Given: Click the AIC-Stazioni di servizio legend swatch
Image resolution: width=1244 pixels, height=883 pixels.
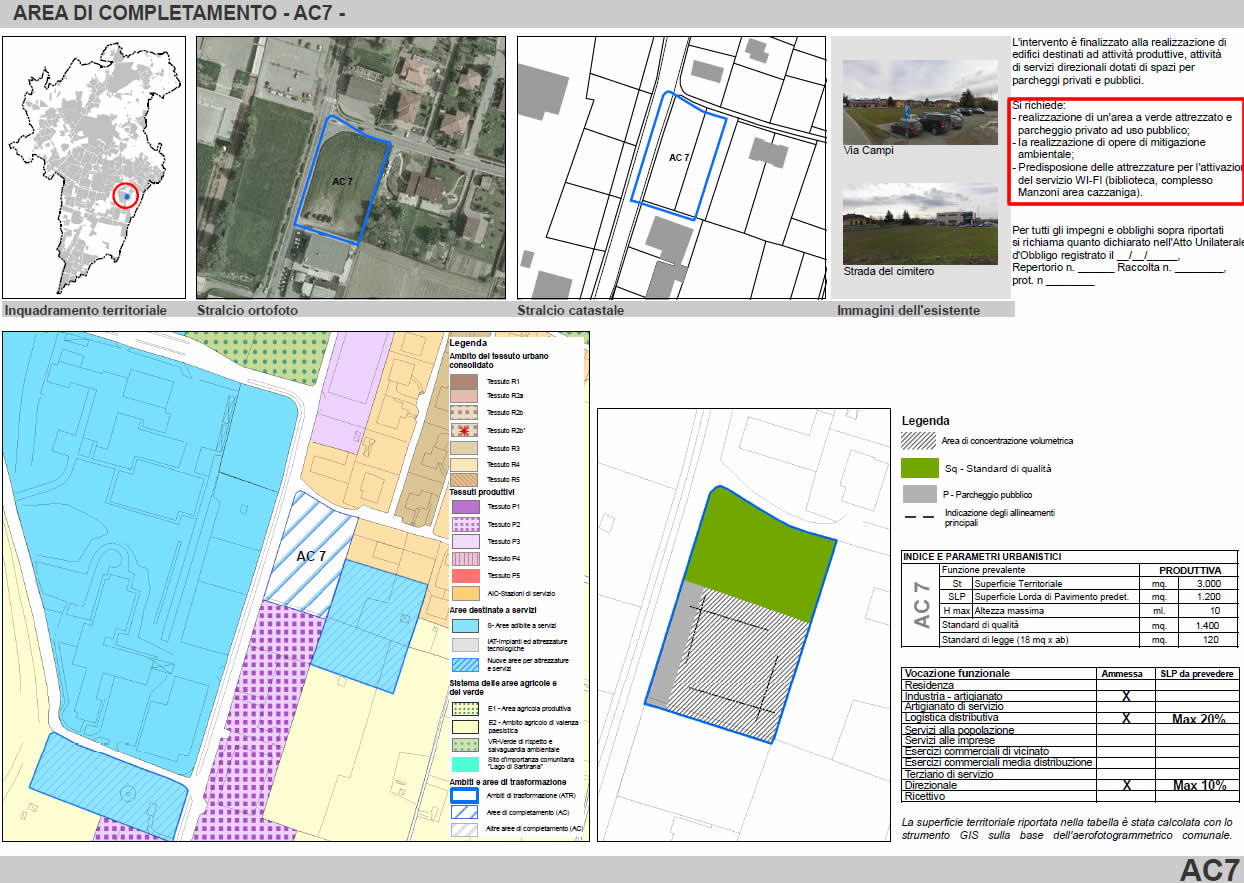Looking at the screenshot, I should (x=465, y=593).
